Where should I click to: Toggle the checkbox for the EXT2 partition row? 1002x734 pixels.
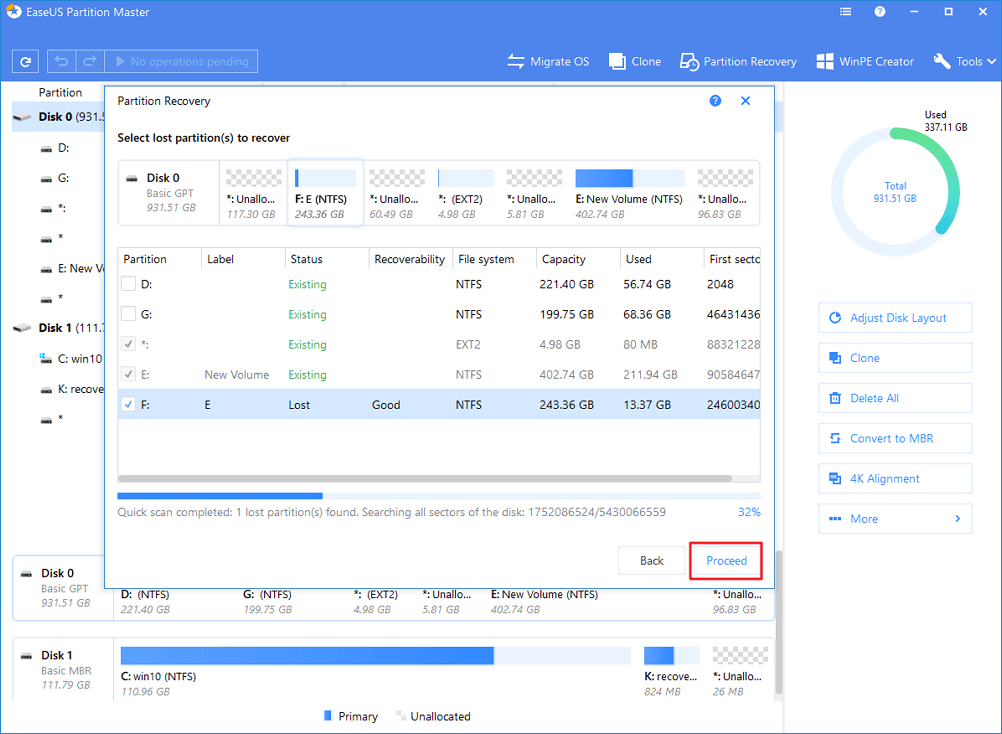click(x=128, y=344)
